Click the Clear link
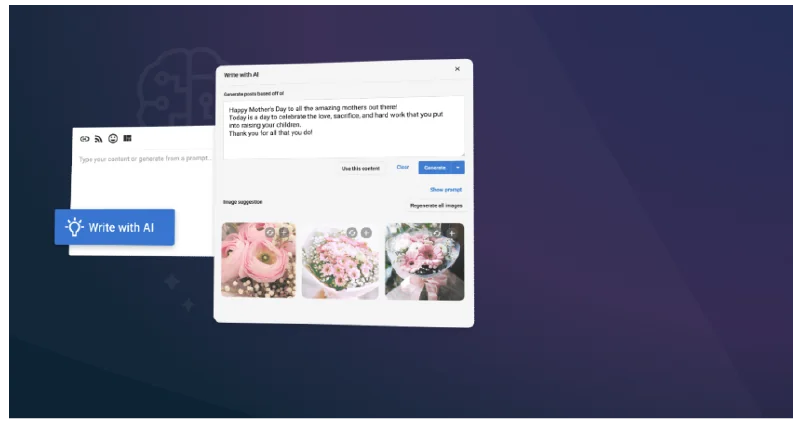The image size is (802, 424). coord(403,167)
